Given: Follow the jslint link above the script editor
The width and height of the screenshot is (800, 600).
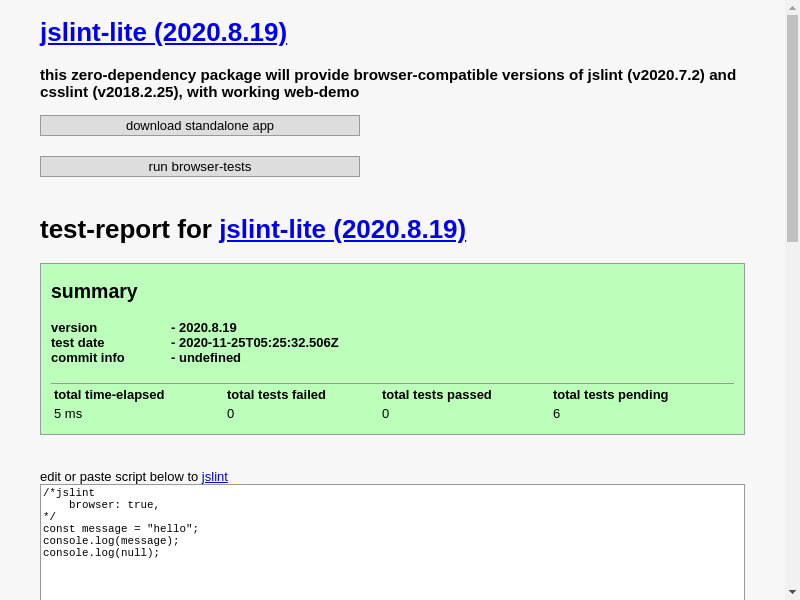Looking at the screenshot, I should pyautogui.click(x=214, y=477).
